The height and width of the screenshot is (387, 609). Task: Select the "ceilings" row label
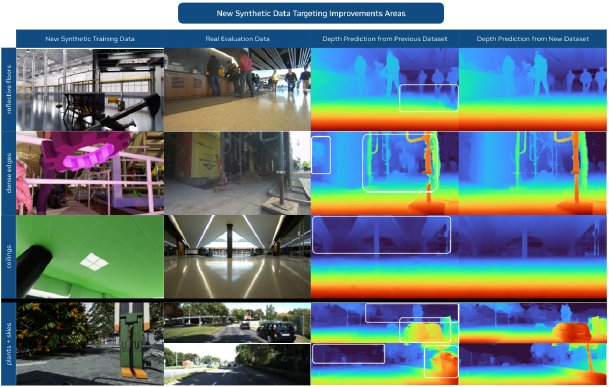[9, 257]
